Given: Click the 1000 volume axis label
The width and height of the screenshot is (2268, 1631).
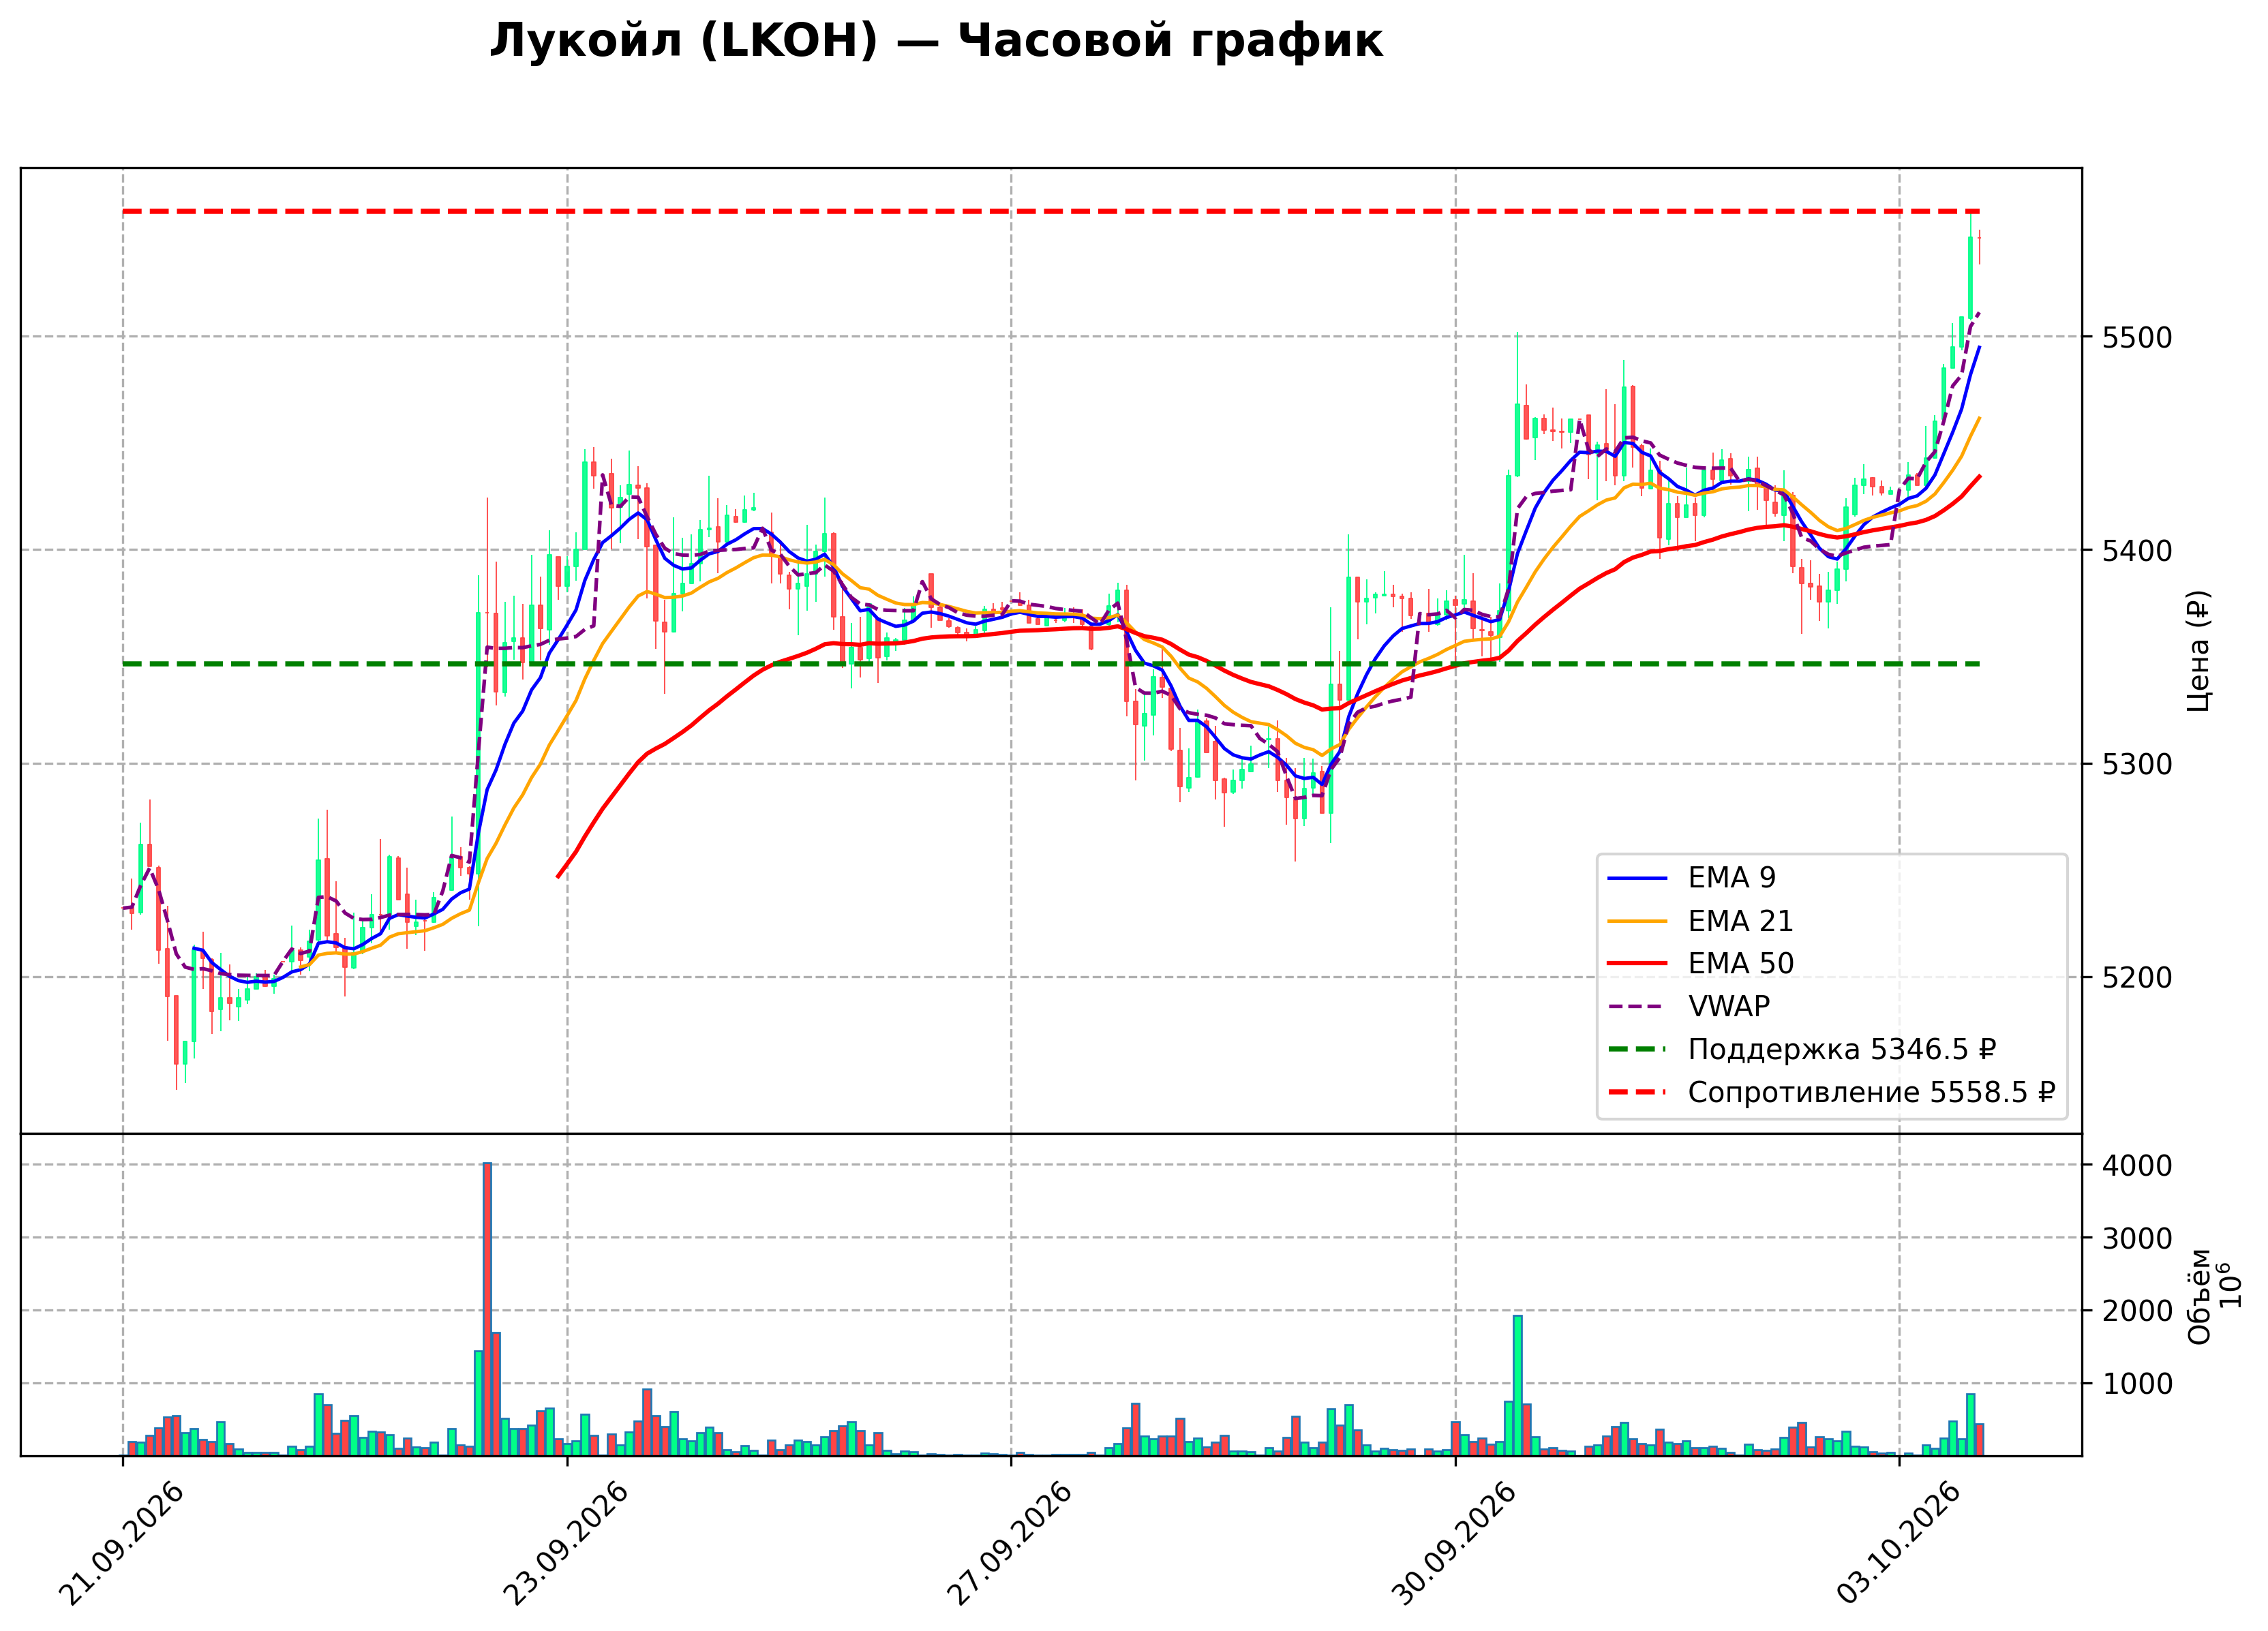Looking at the screenshot, I should (2138, 1385).
